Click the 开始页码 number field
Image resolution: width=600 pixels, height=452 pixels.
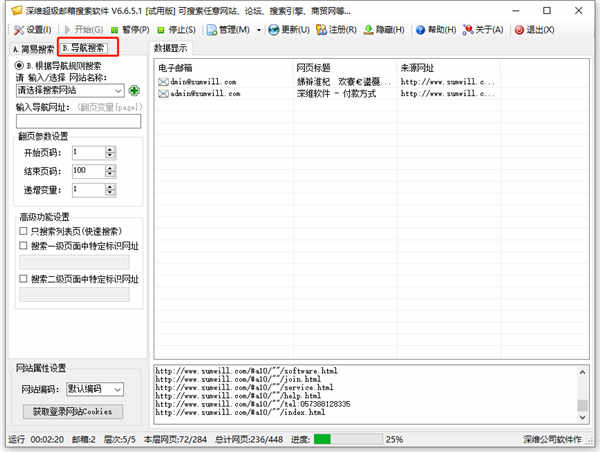pos(89,153)
